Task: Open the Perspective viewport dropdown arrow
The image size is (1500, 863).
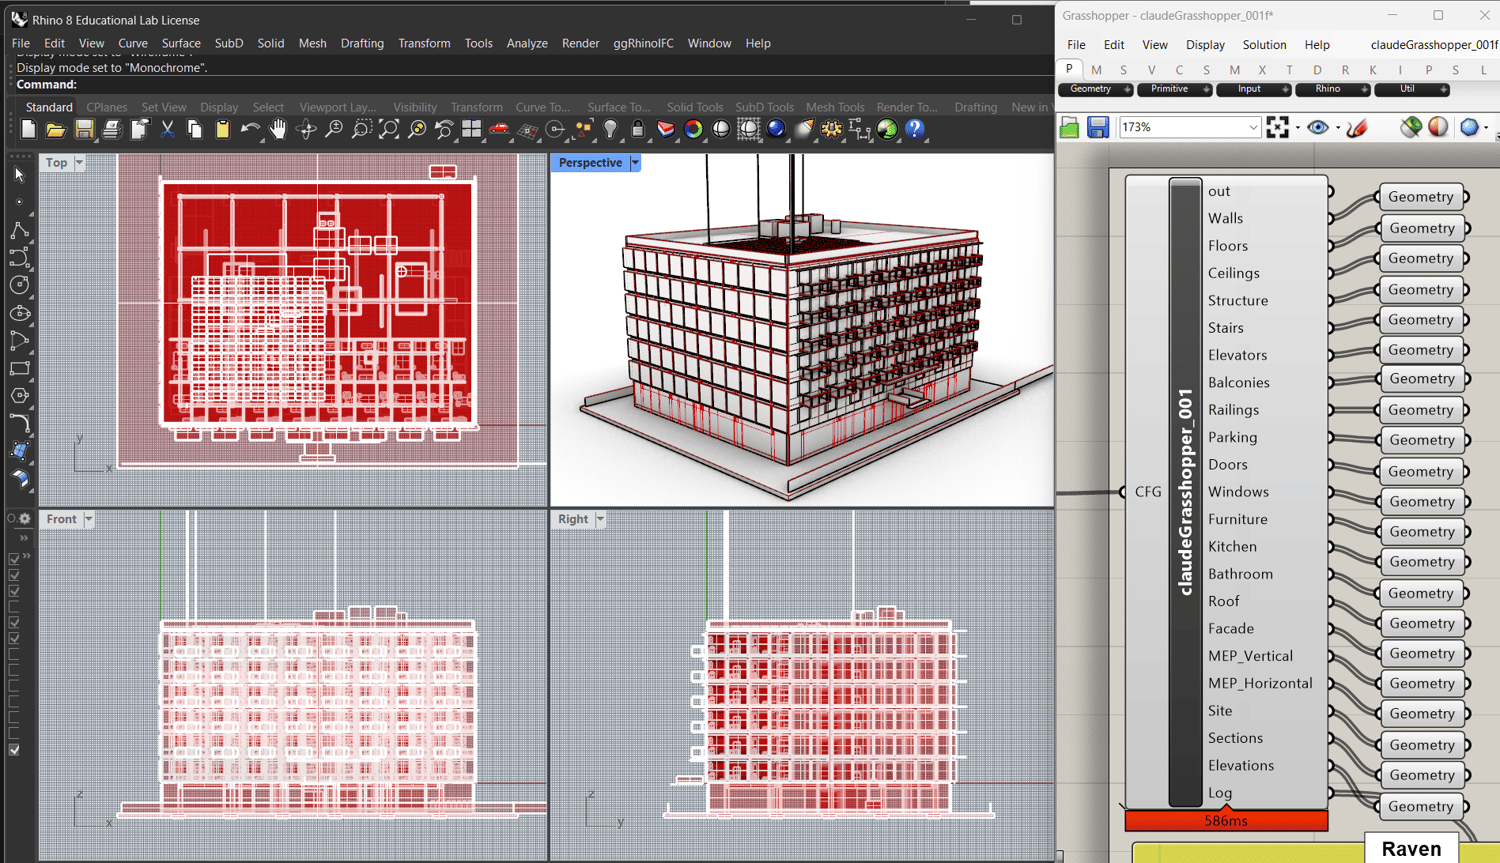Action: click(x=635, y=163)
